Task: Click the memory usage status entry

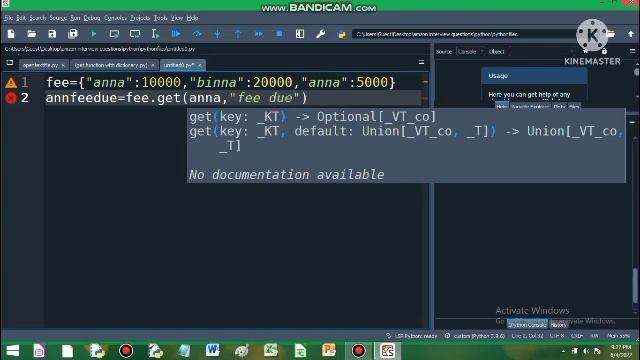Action: (x=618, y=336)
